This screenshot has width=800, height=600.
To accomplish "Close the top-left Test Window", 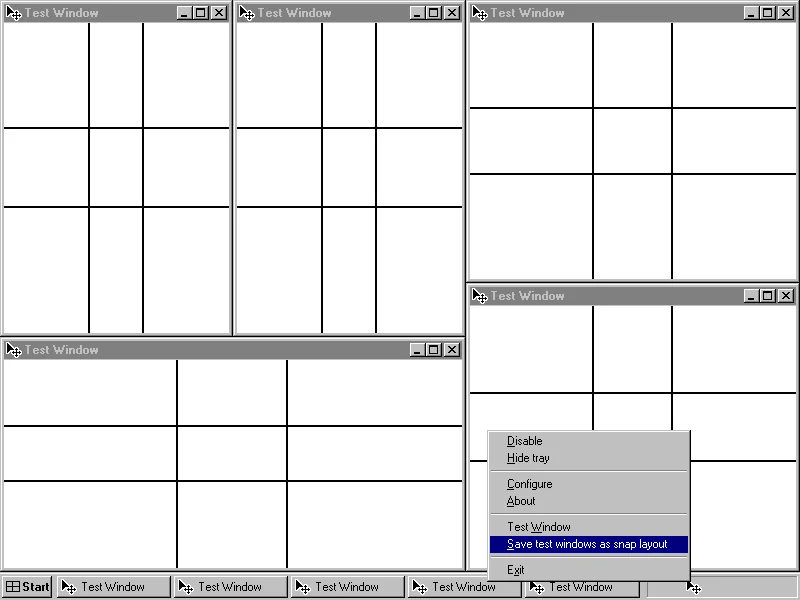I will tap(219, 13).
